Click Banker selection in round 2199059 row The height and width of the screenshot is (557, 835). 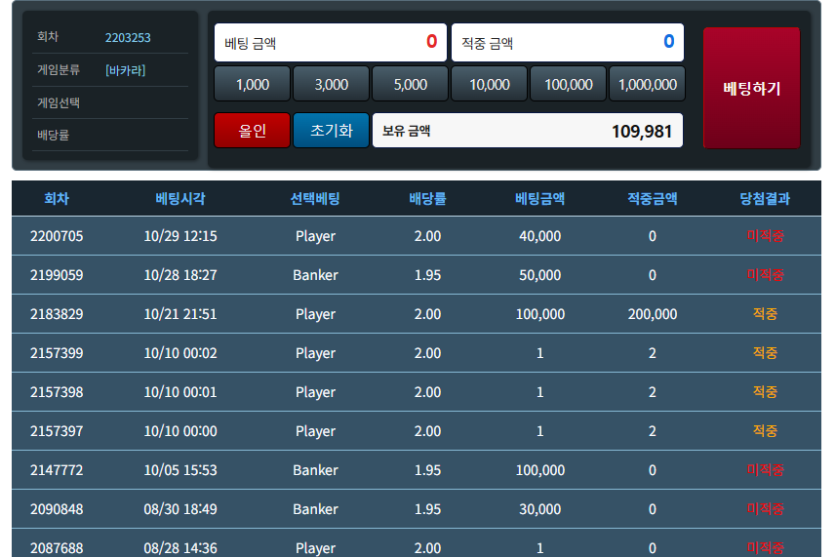pos(315,275)
